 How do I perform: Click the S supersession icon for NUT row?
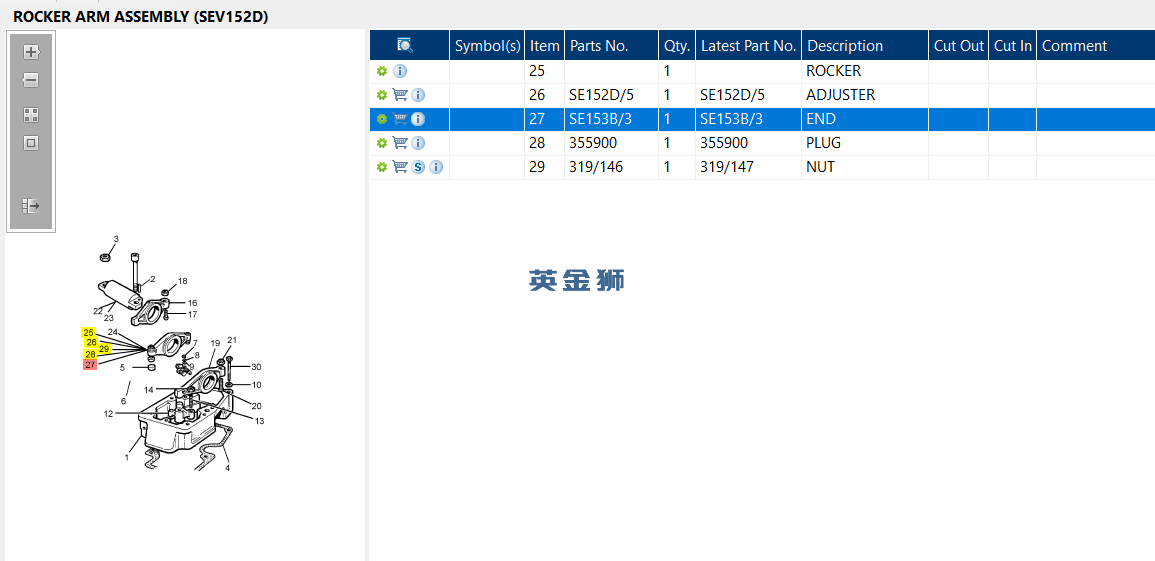pos(418,167)
